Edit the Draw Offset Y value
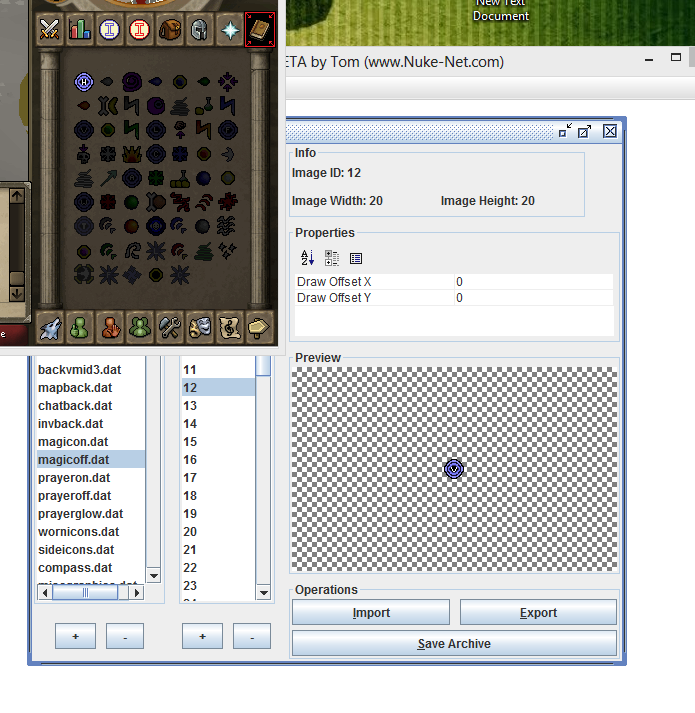The width and height of the screenshot is (695, 713). tap(534, 298)
